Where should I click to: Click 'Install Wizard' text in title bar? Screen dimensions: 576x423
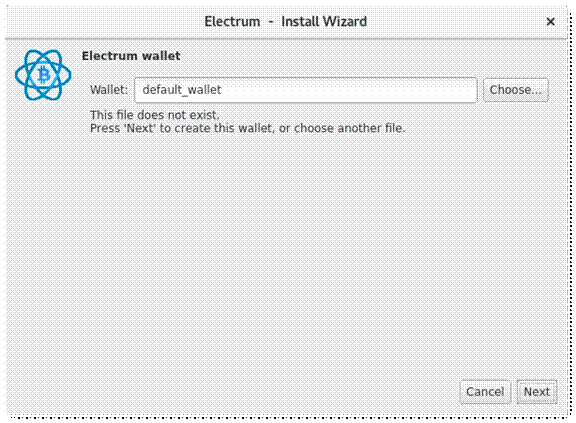tap(324, 21)
